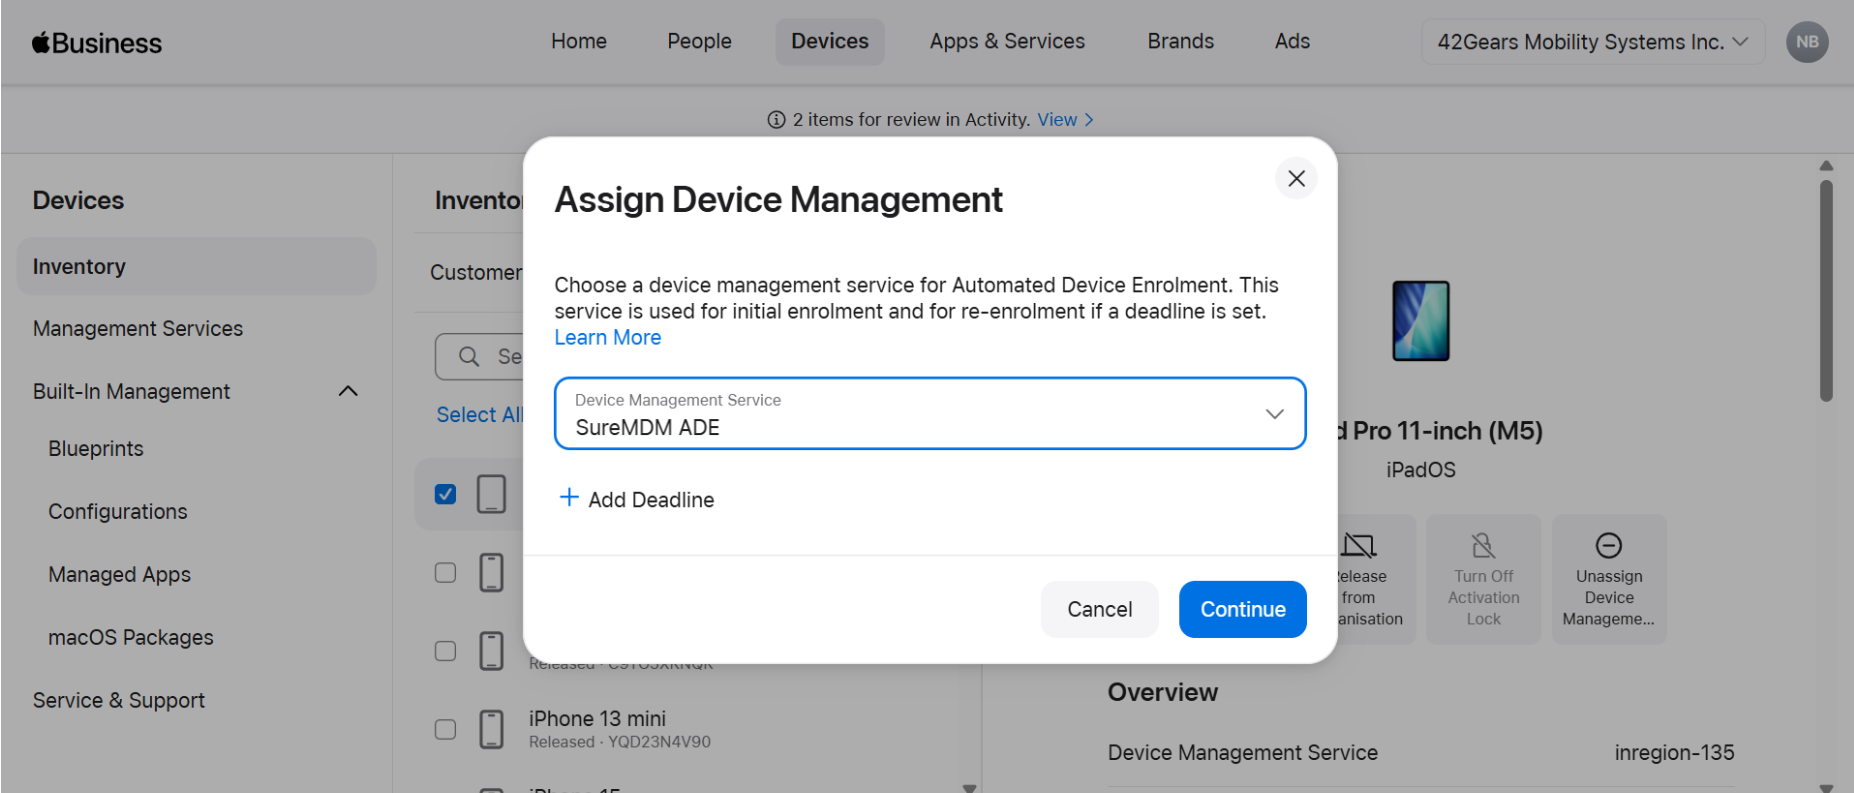Screen dimensions: 1854x793
Task: Click the Release from Organisation icon
Action: point(1359,545)
